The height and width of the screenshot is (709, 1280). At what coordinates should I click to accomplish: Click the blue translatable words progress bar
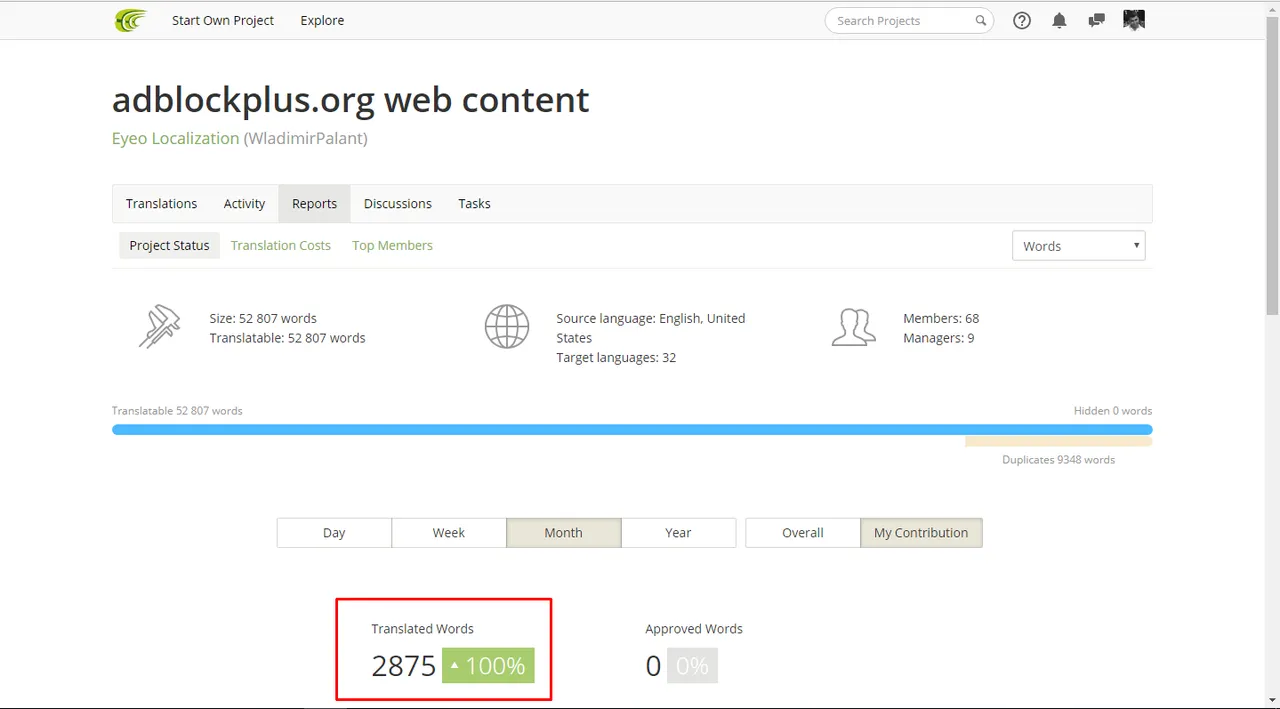[x=632, y=429]
